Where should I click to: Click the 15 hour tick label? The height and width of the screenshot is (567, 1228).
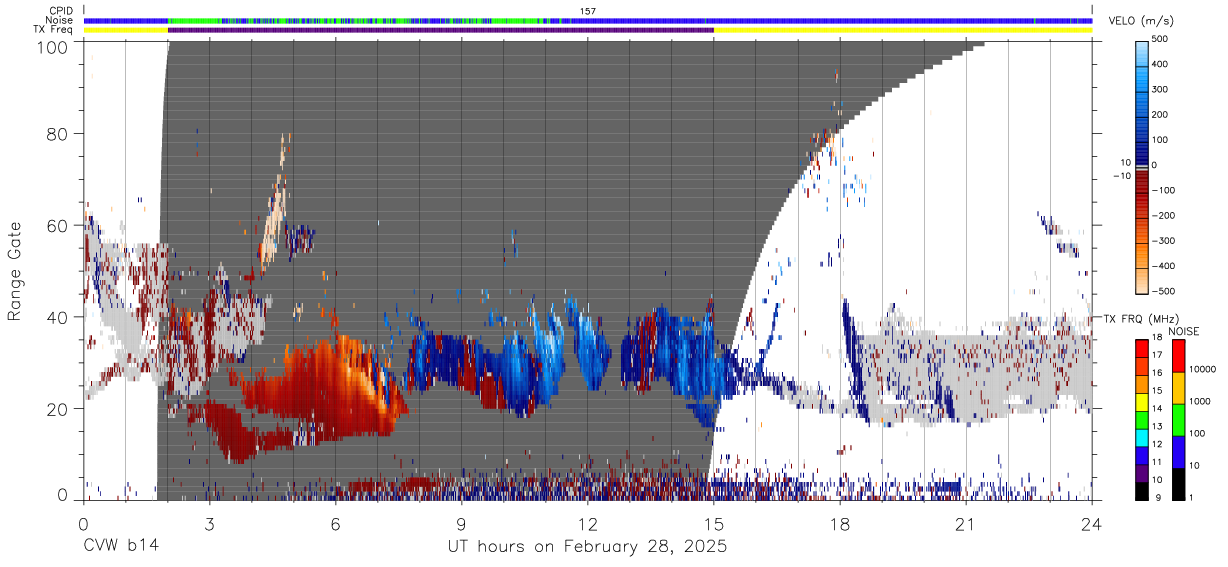click(713, 523)
